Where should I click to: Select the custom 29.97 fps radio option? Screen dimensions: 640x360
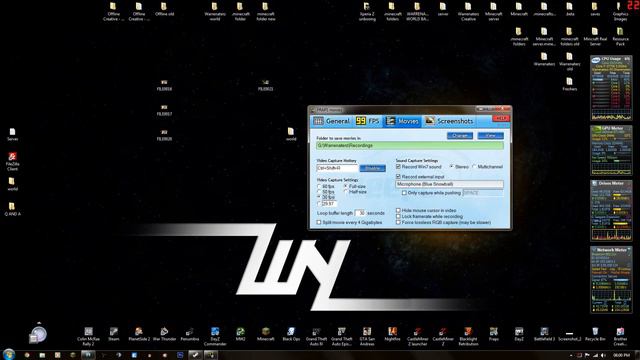click(x=319, y=203)
